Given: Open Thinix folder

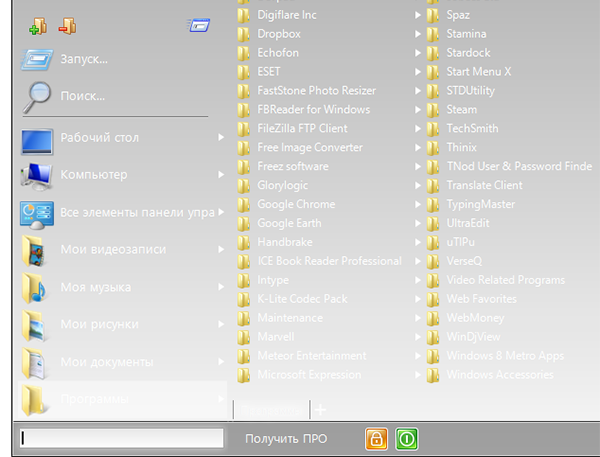Looking at the screenshot, I should pos(512,147).
